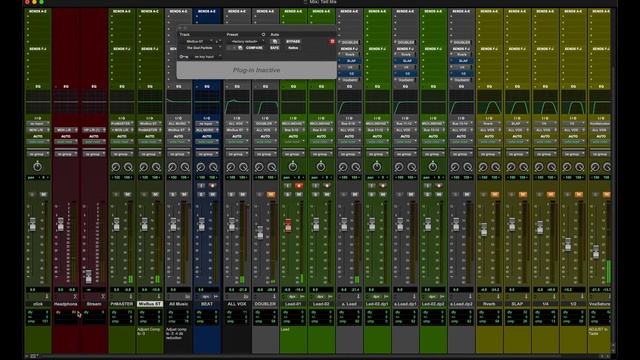The height and width of the screenshot is (360, 640).
Task: Click the pan knob on Lead-02 track
Action: pyautogui.click(x=321, y=167)
